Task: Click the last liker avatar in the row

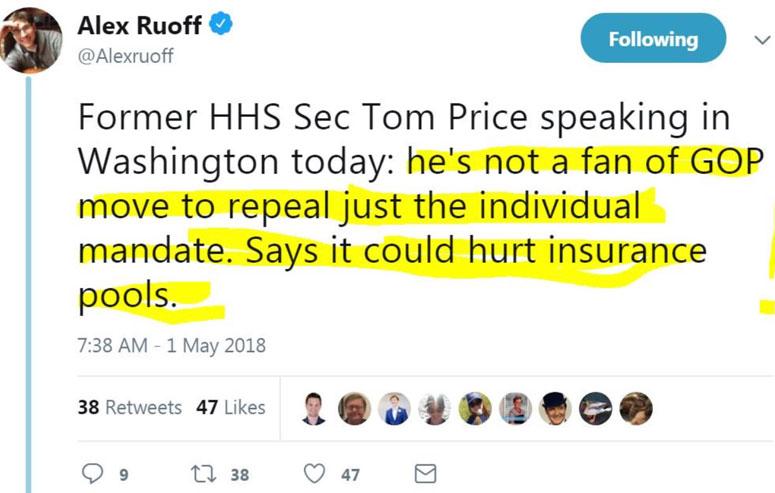Action: [x=636, y=408]
